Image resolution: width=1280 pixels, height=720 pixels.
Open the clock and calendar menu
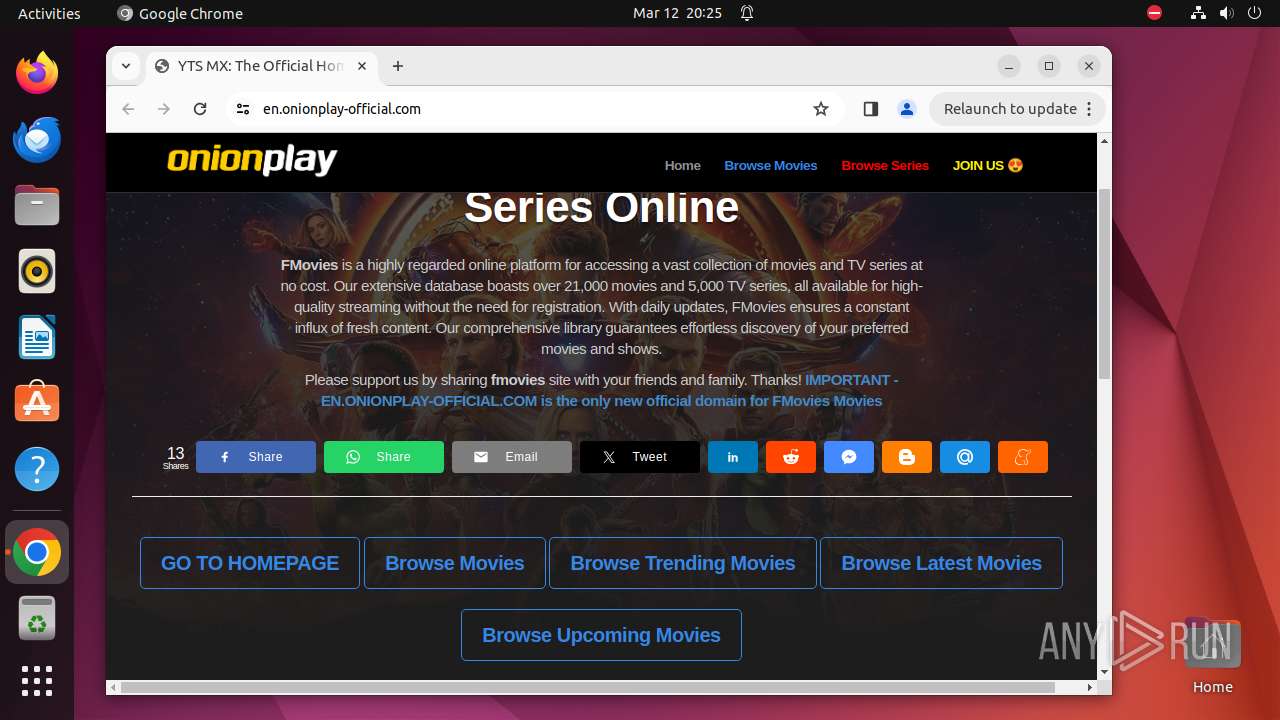pos(677,14)
